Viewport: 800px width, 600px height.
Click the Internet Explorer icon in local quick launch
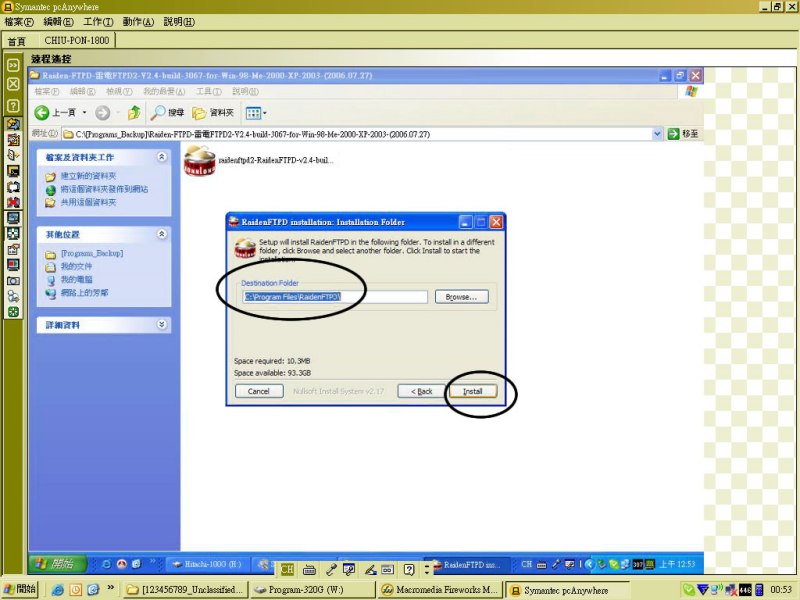(58, 590)
